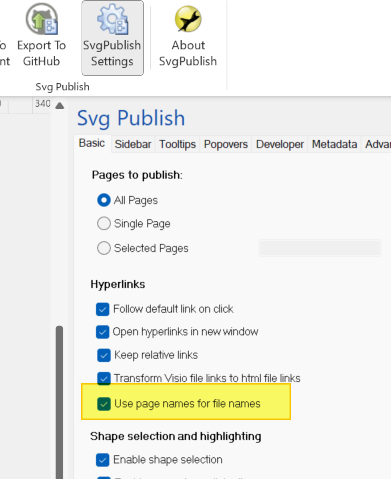Screen dimensions: 391x479
Task: Click the Svg Publish ribbon group label
Action: pos(62,87)
